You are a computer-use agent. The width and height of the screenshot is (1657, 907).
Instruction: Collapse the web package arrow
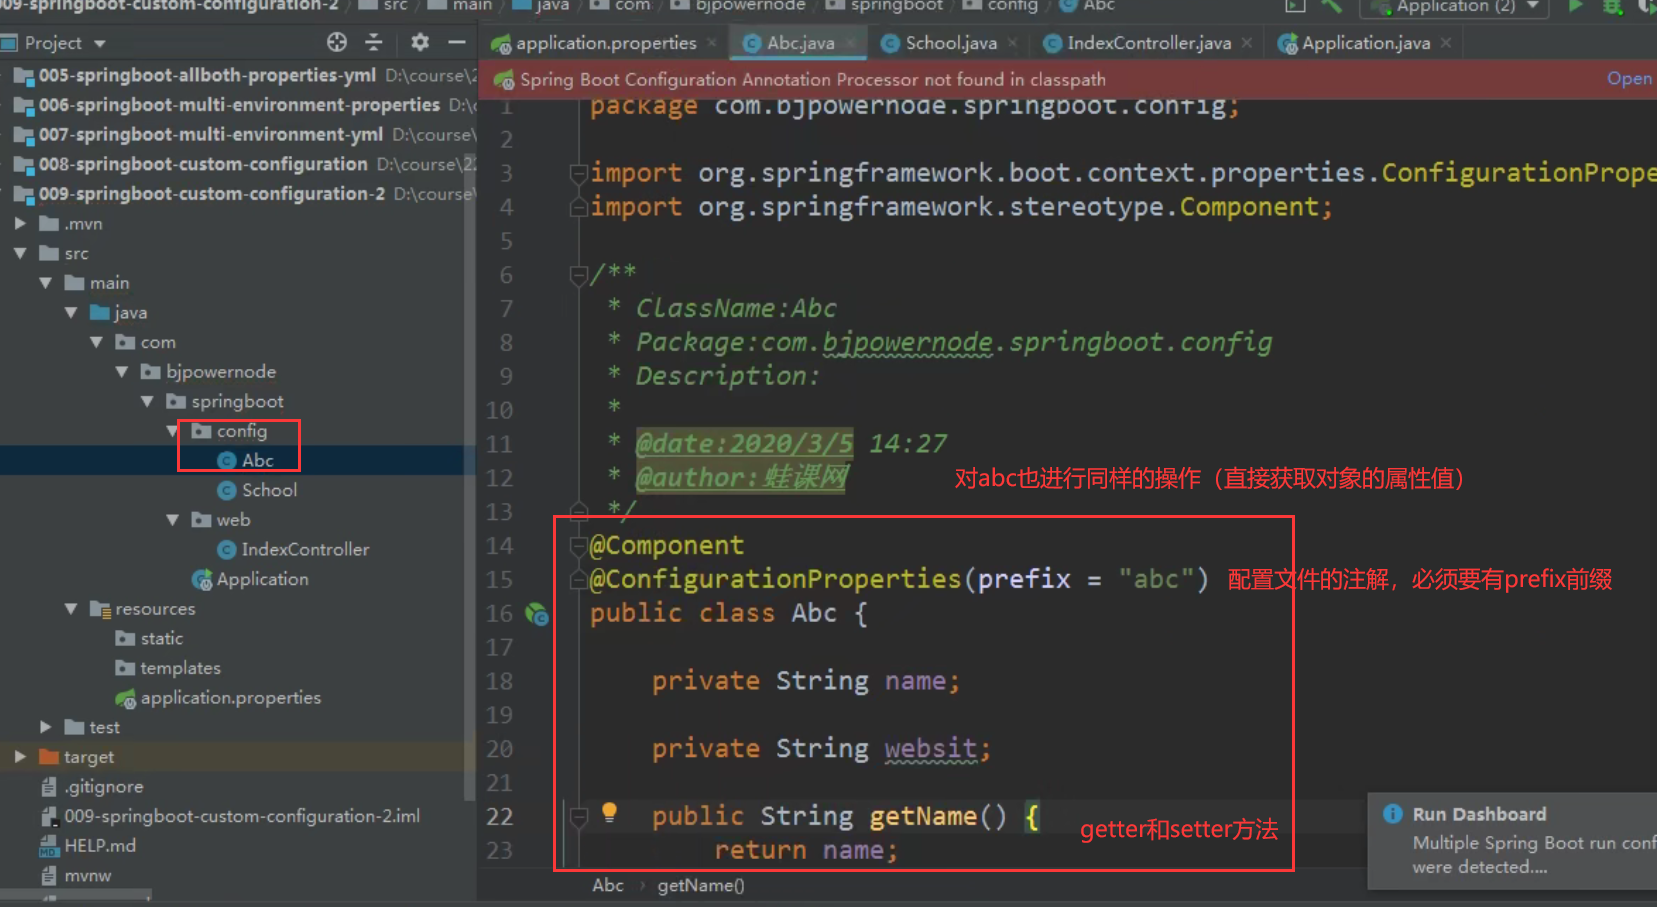coord(173,520)
